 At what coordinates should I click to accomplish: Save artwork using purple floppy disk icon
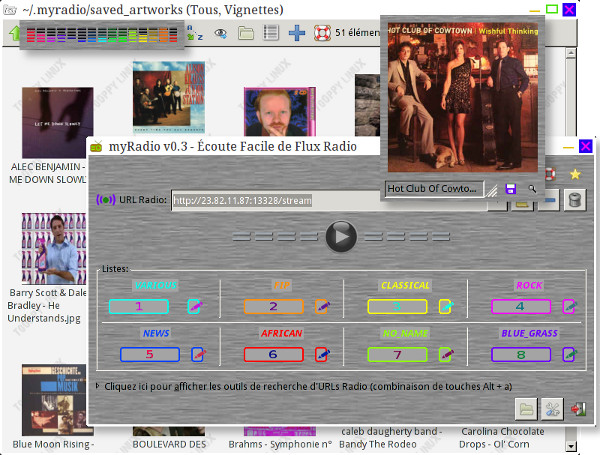tap(511, 188)
